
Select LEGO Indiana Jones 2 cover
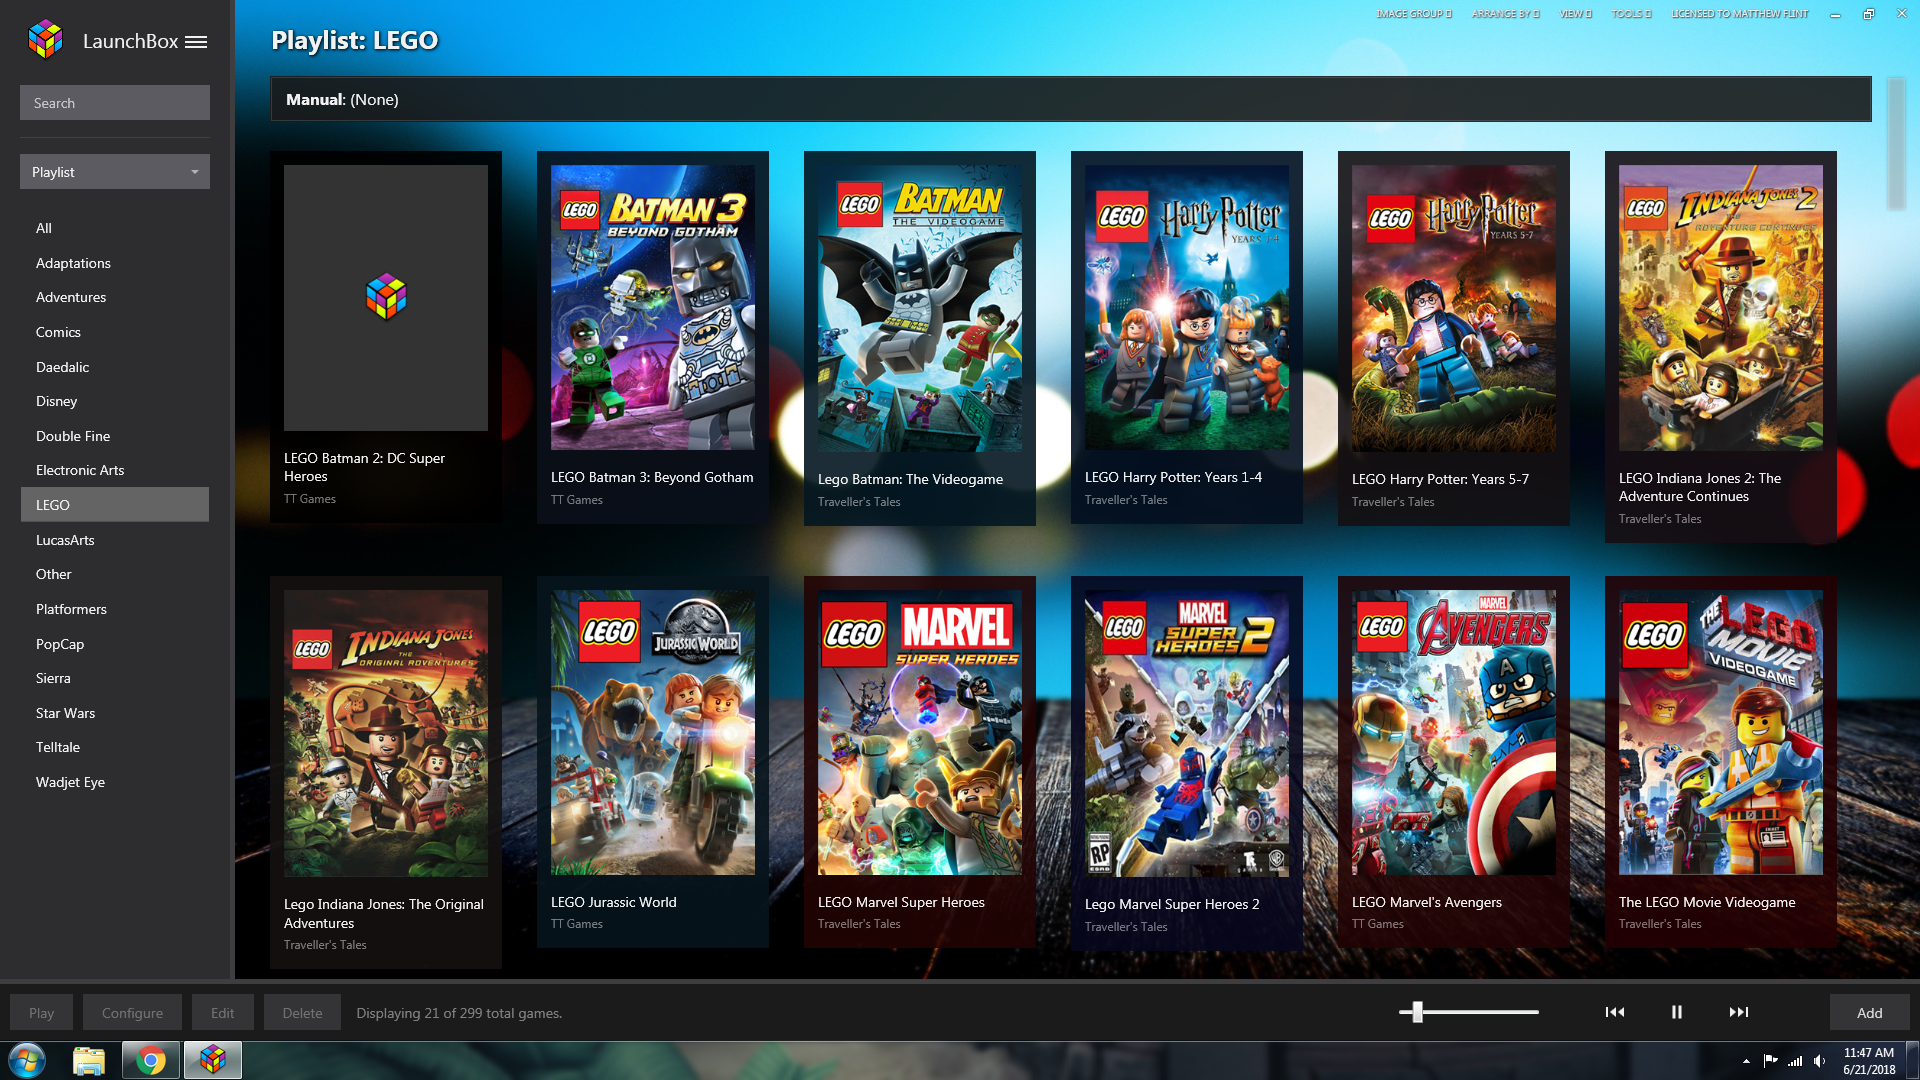1721,308
